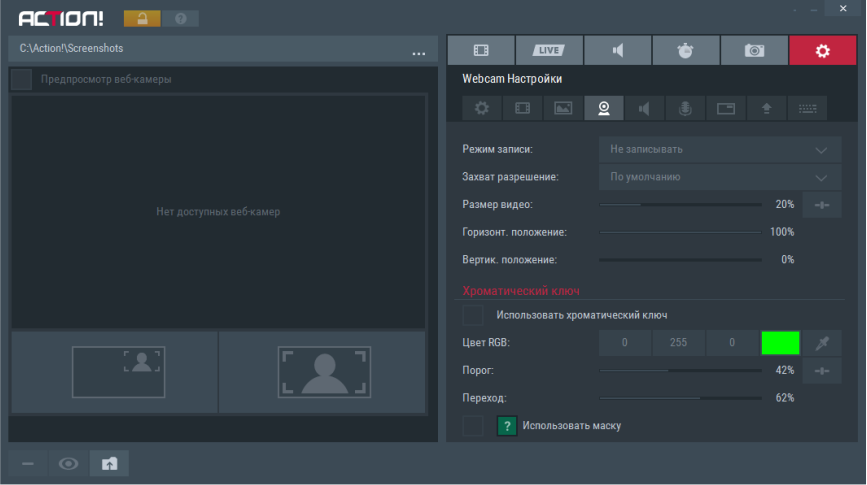Select the microphone settings icon

(x=685, y=108)
